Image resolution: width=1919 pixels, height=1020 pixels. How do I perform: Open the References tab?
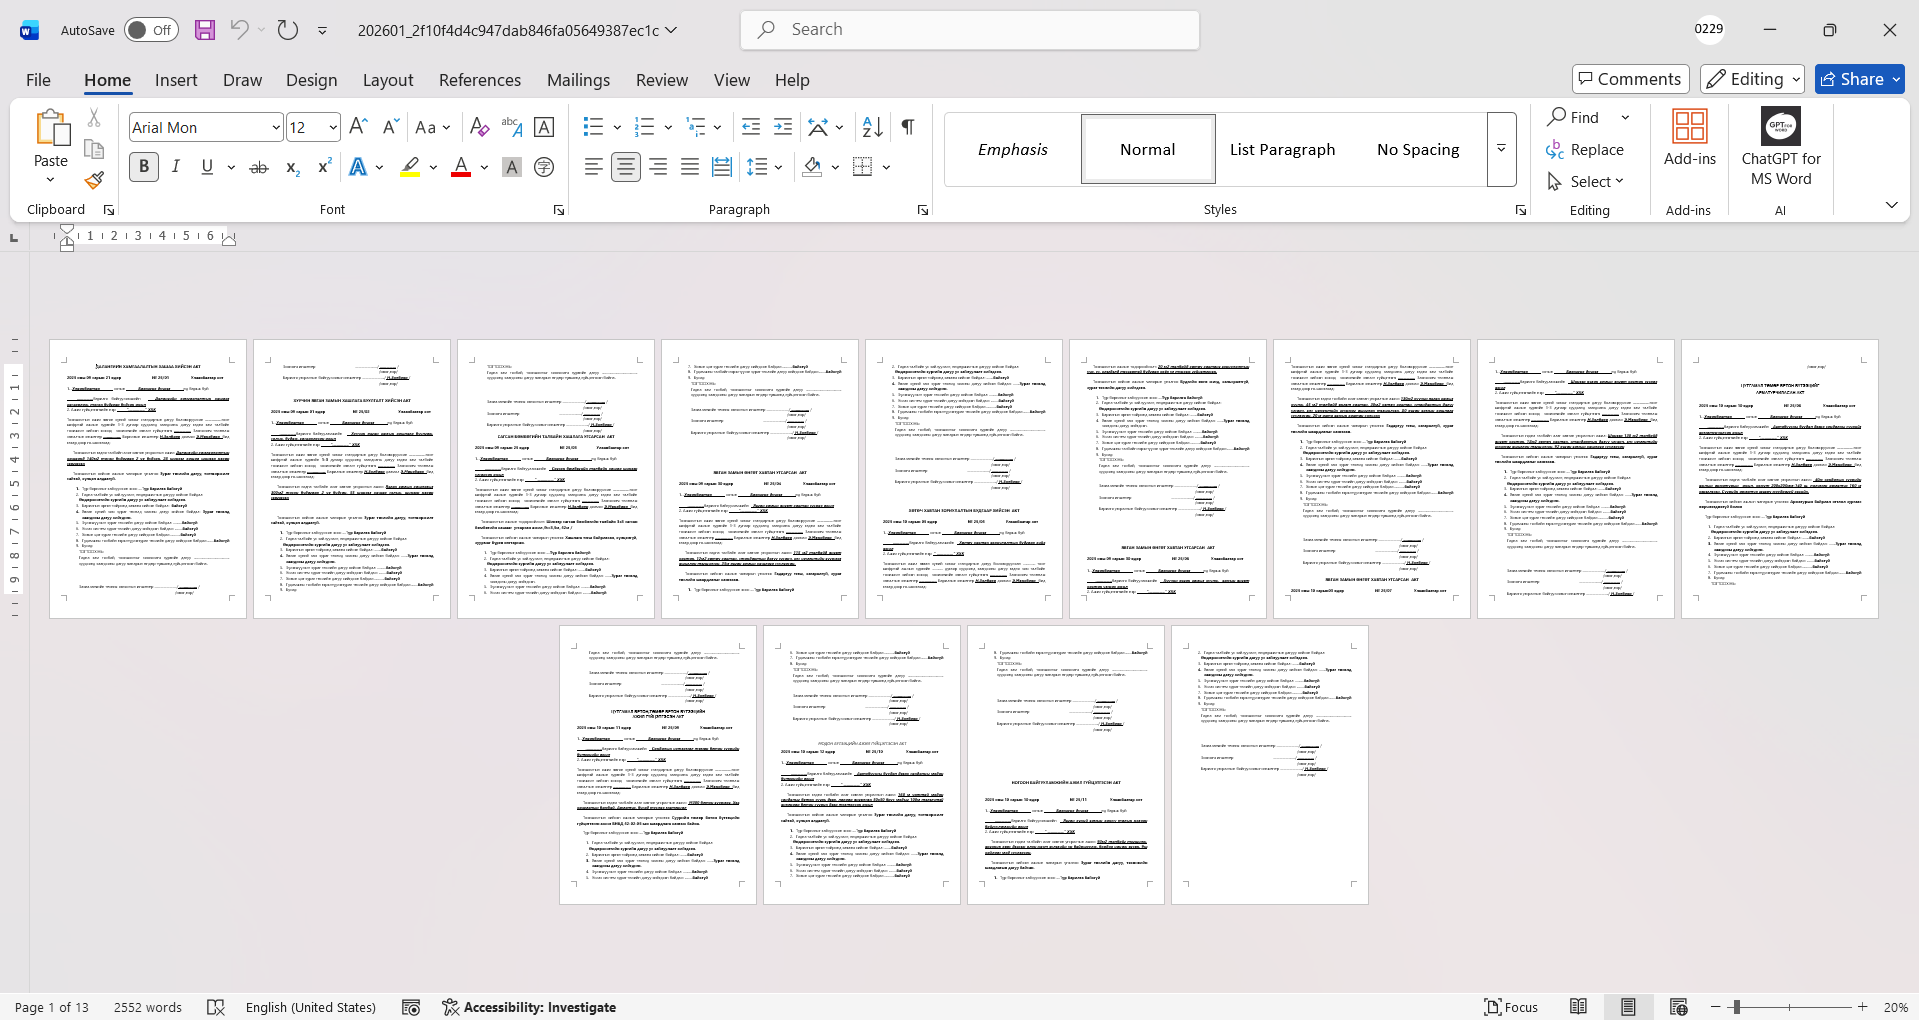(x=479, y=80)
